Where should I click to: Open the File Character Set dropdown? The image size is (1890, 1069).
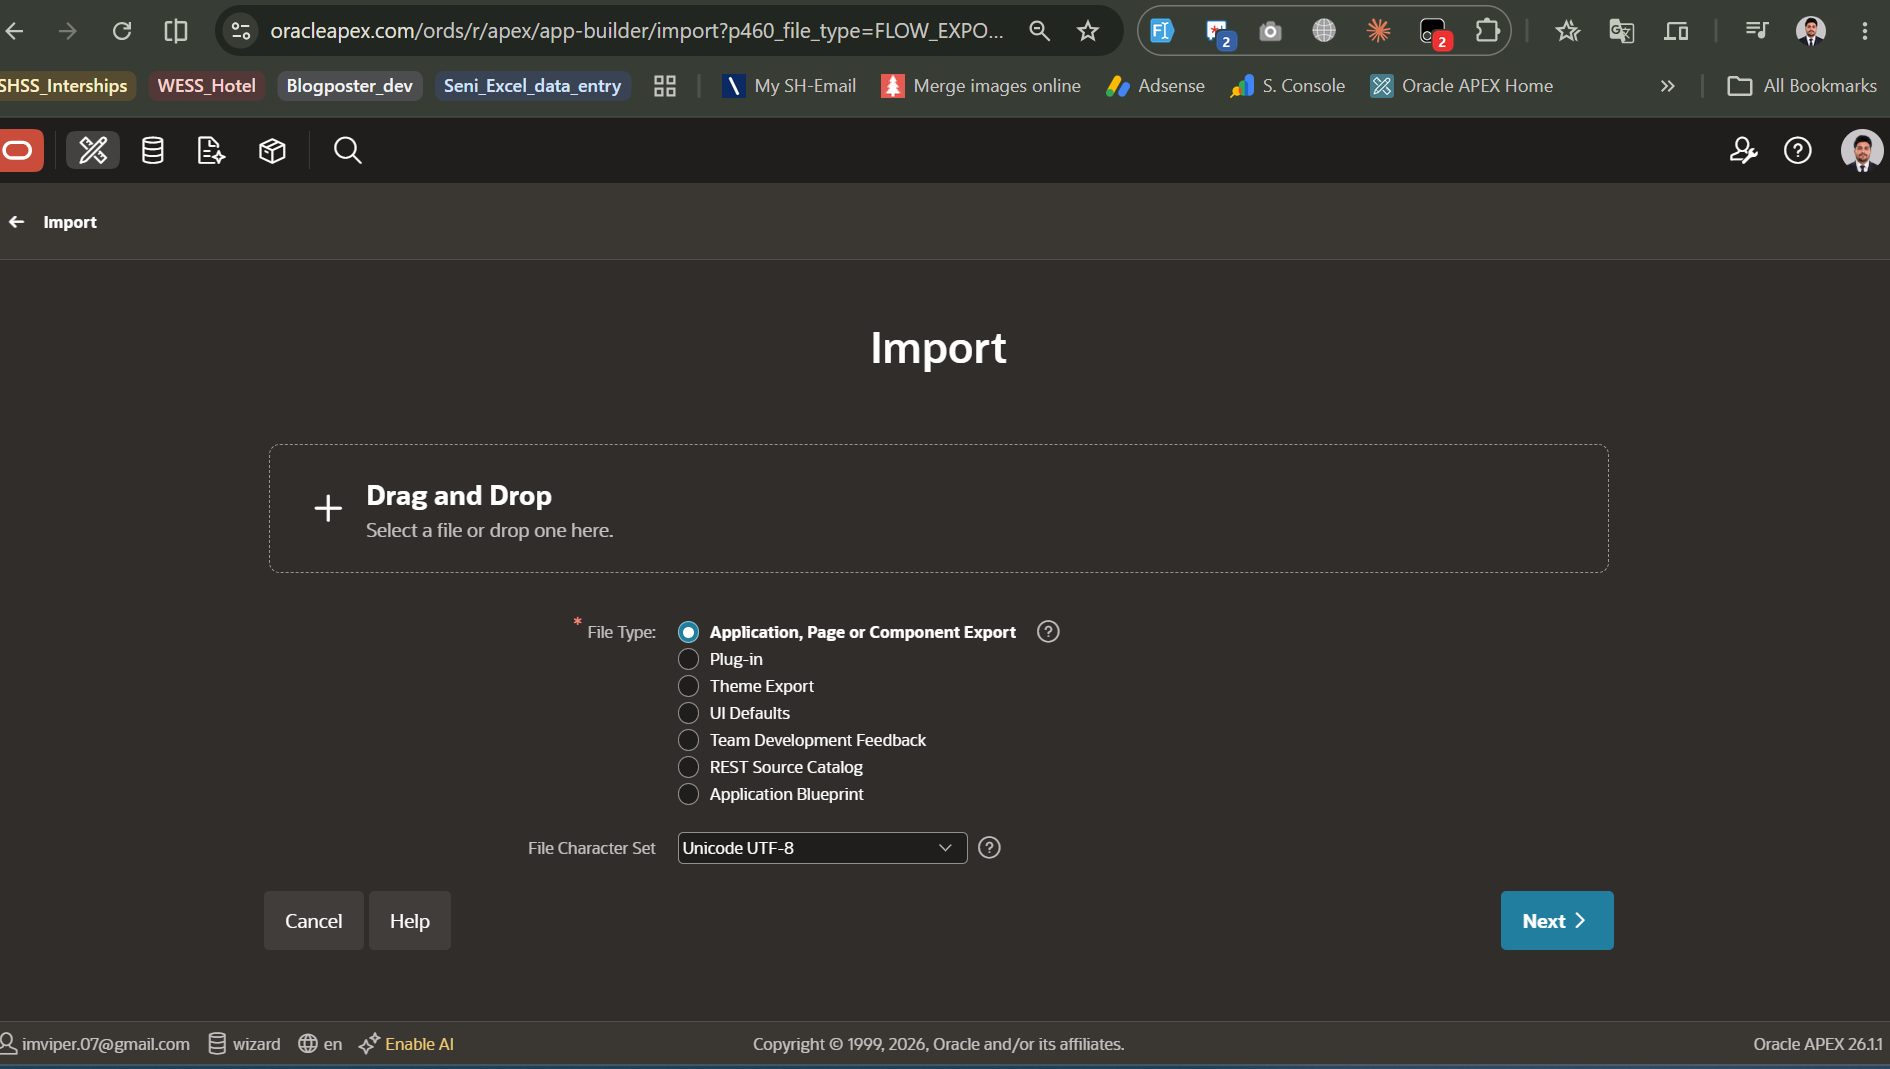click(x=822, y=848)
